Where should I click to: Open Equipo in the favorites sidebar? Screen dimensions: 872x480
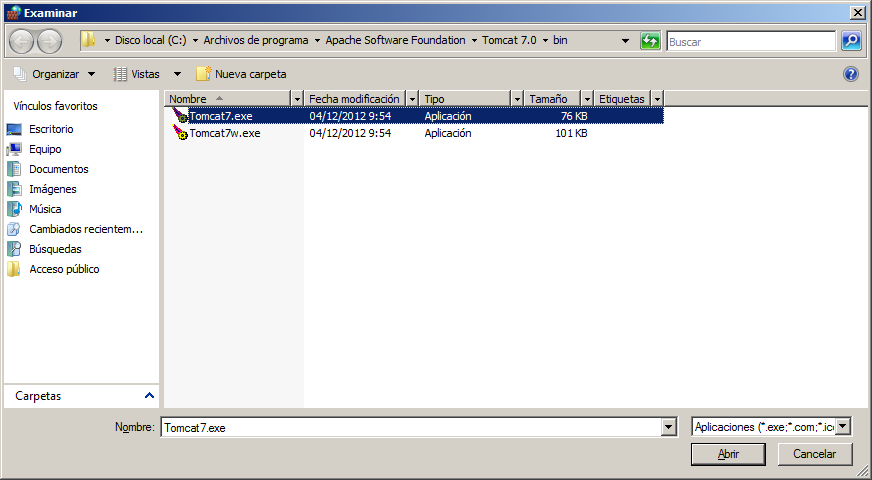coord(45,149)
